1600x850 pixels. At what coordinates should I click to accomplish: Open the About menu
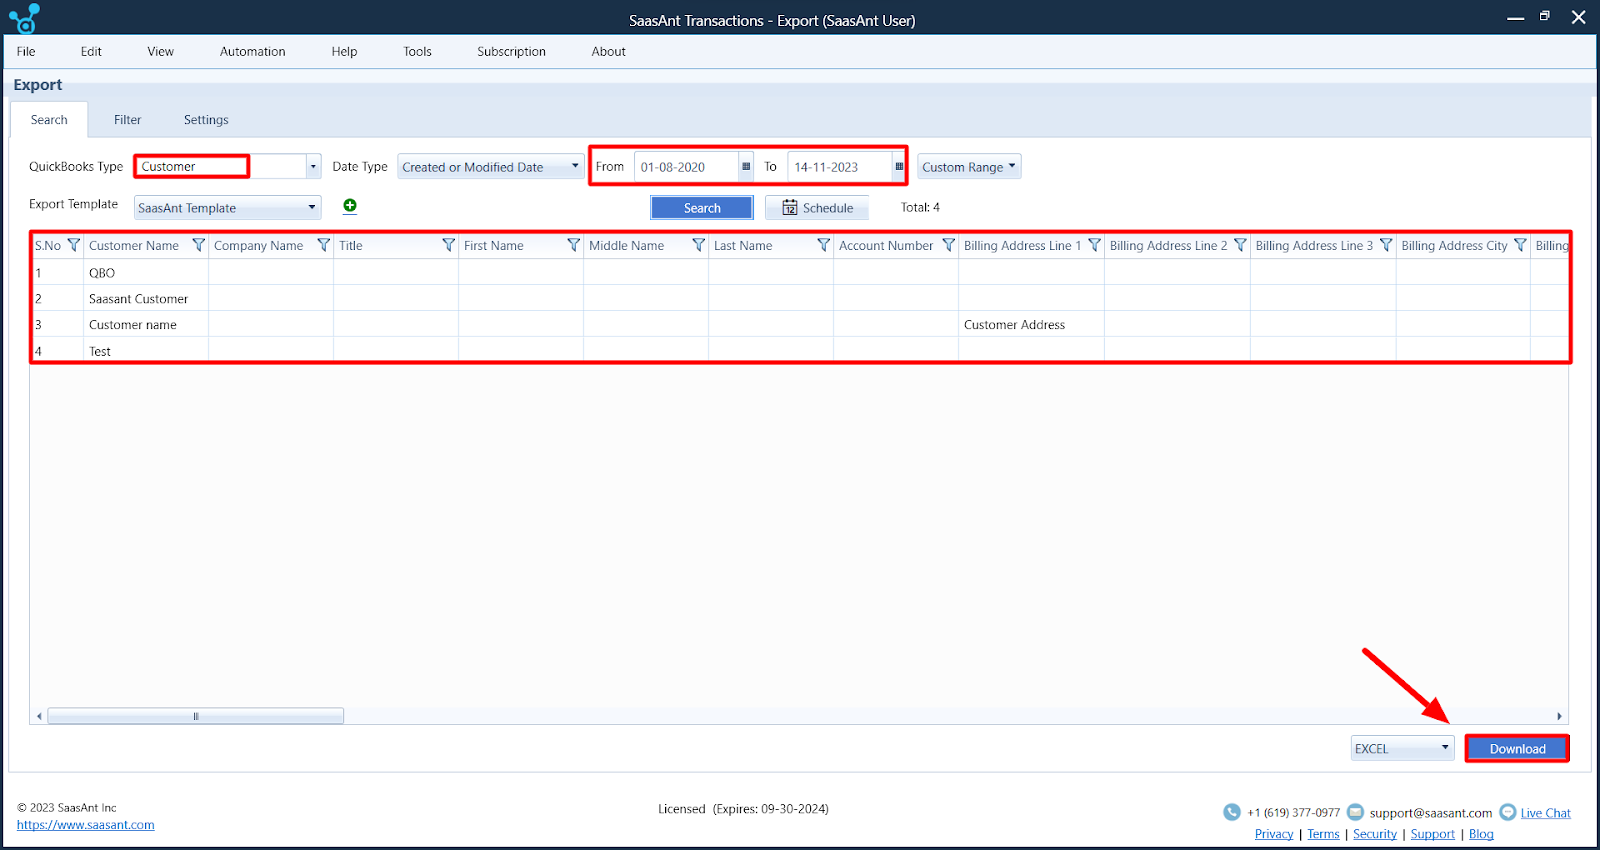click(608, 51)
